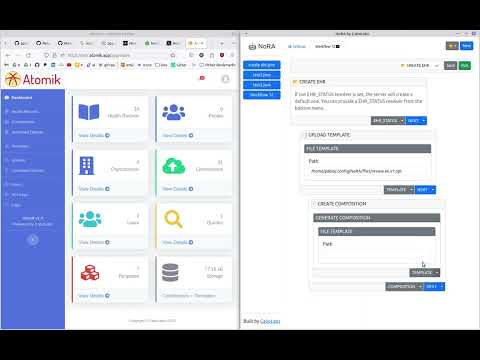480x360 pixels.
Task: Click the yellow magnifier Queries icon
Action: pos(173,219)
